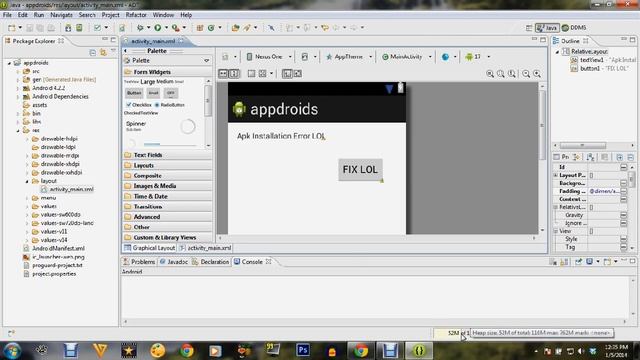Collapse the res folder in Package Explorer
This screenshot has height=360, width=640.
pos(18,131)
